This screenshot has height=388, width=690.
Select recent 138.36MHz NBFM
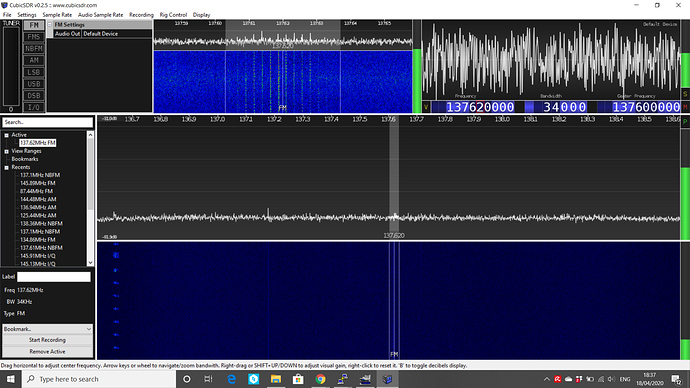point(41,223)
